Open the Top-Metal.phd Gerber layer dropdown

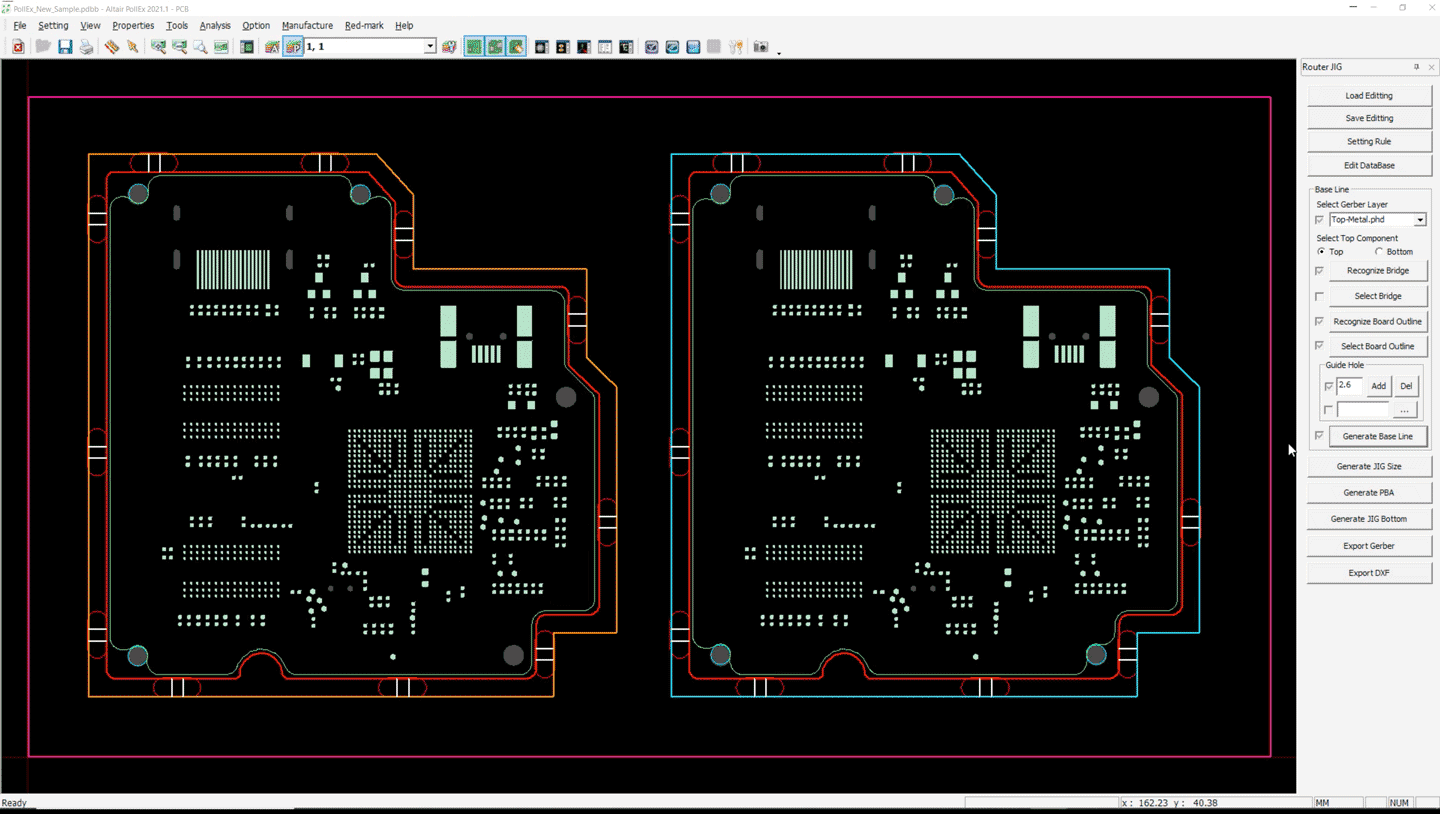tap(1420, 220)
